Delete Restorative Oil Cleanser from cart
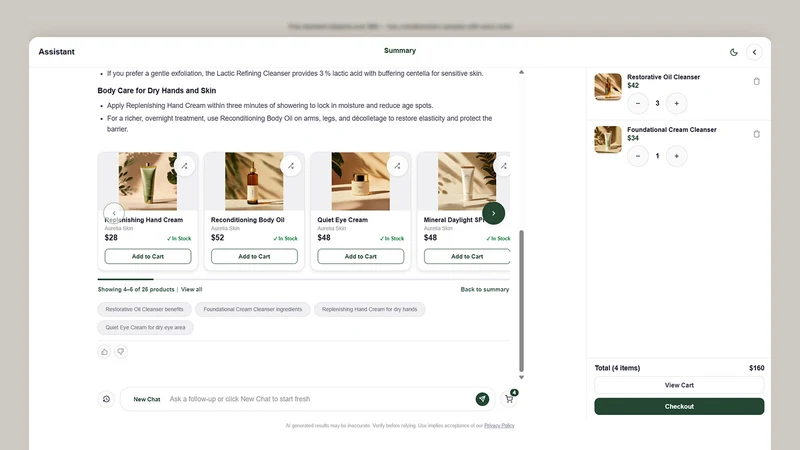Viewport: 800px width, 450px height. coord(757,81)
